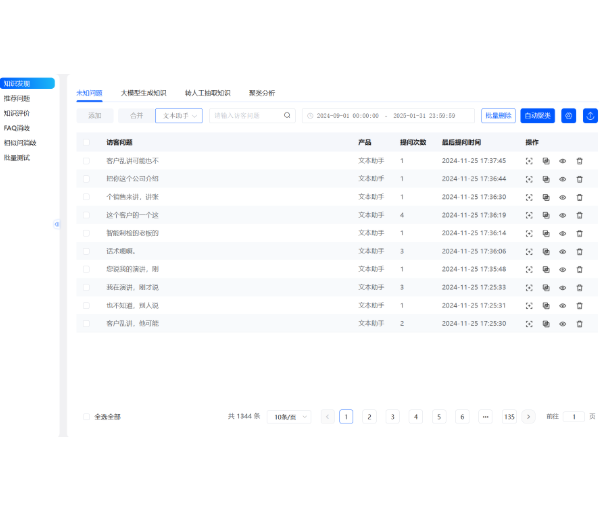Click the ellipsis to jump more pages
Viewport: 600px width, 510px height.
[x=485, y=416]
